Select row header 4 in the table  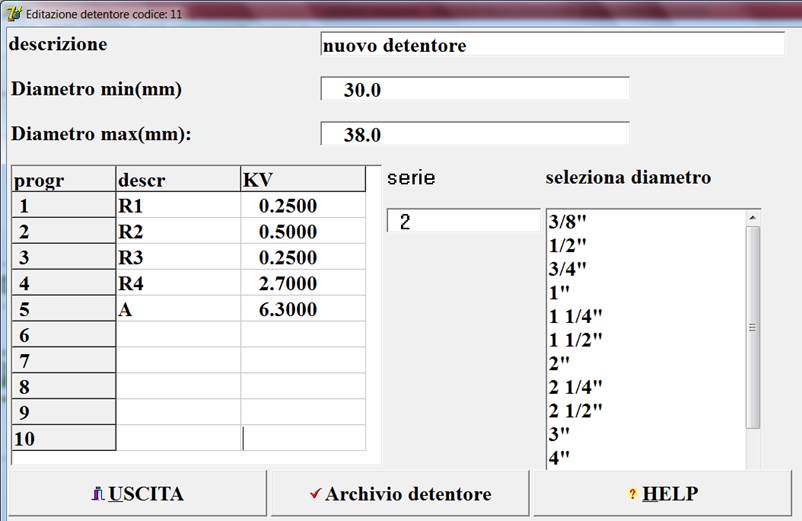[x=64, y=283]
